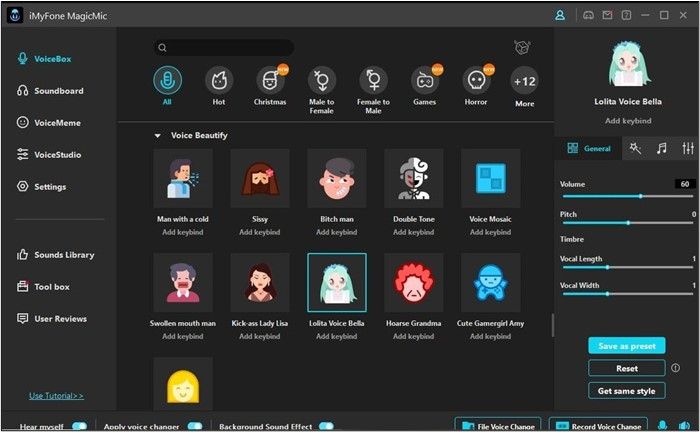Open the magic wand effects tab
The image size is (700, 432).
click(x=635, y=148)
